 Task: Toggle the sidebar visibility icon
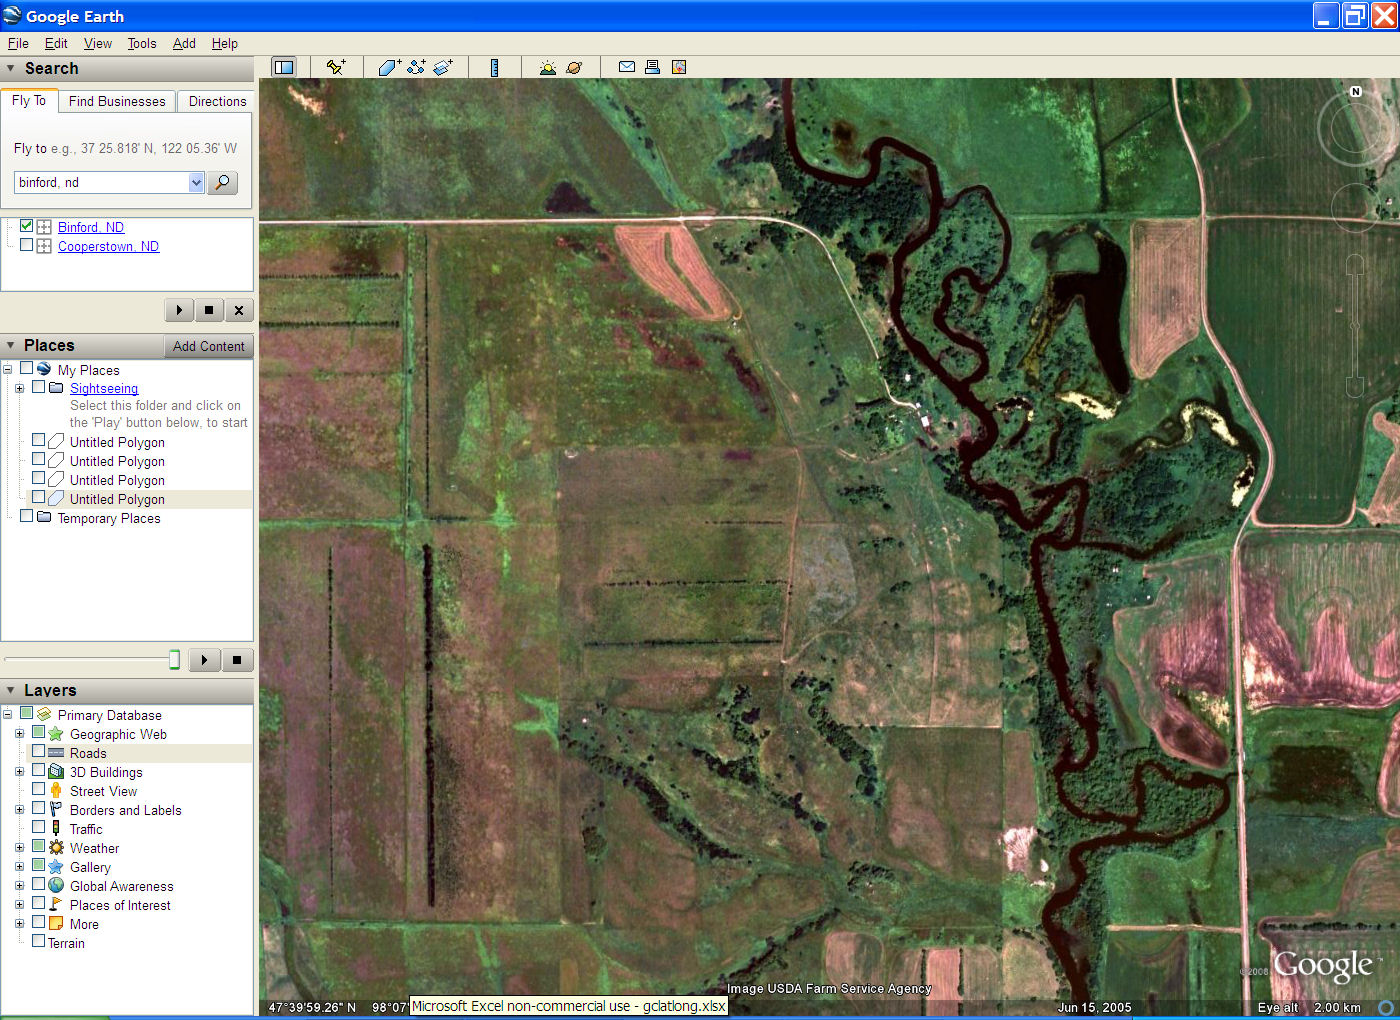pos(284,67)
